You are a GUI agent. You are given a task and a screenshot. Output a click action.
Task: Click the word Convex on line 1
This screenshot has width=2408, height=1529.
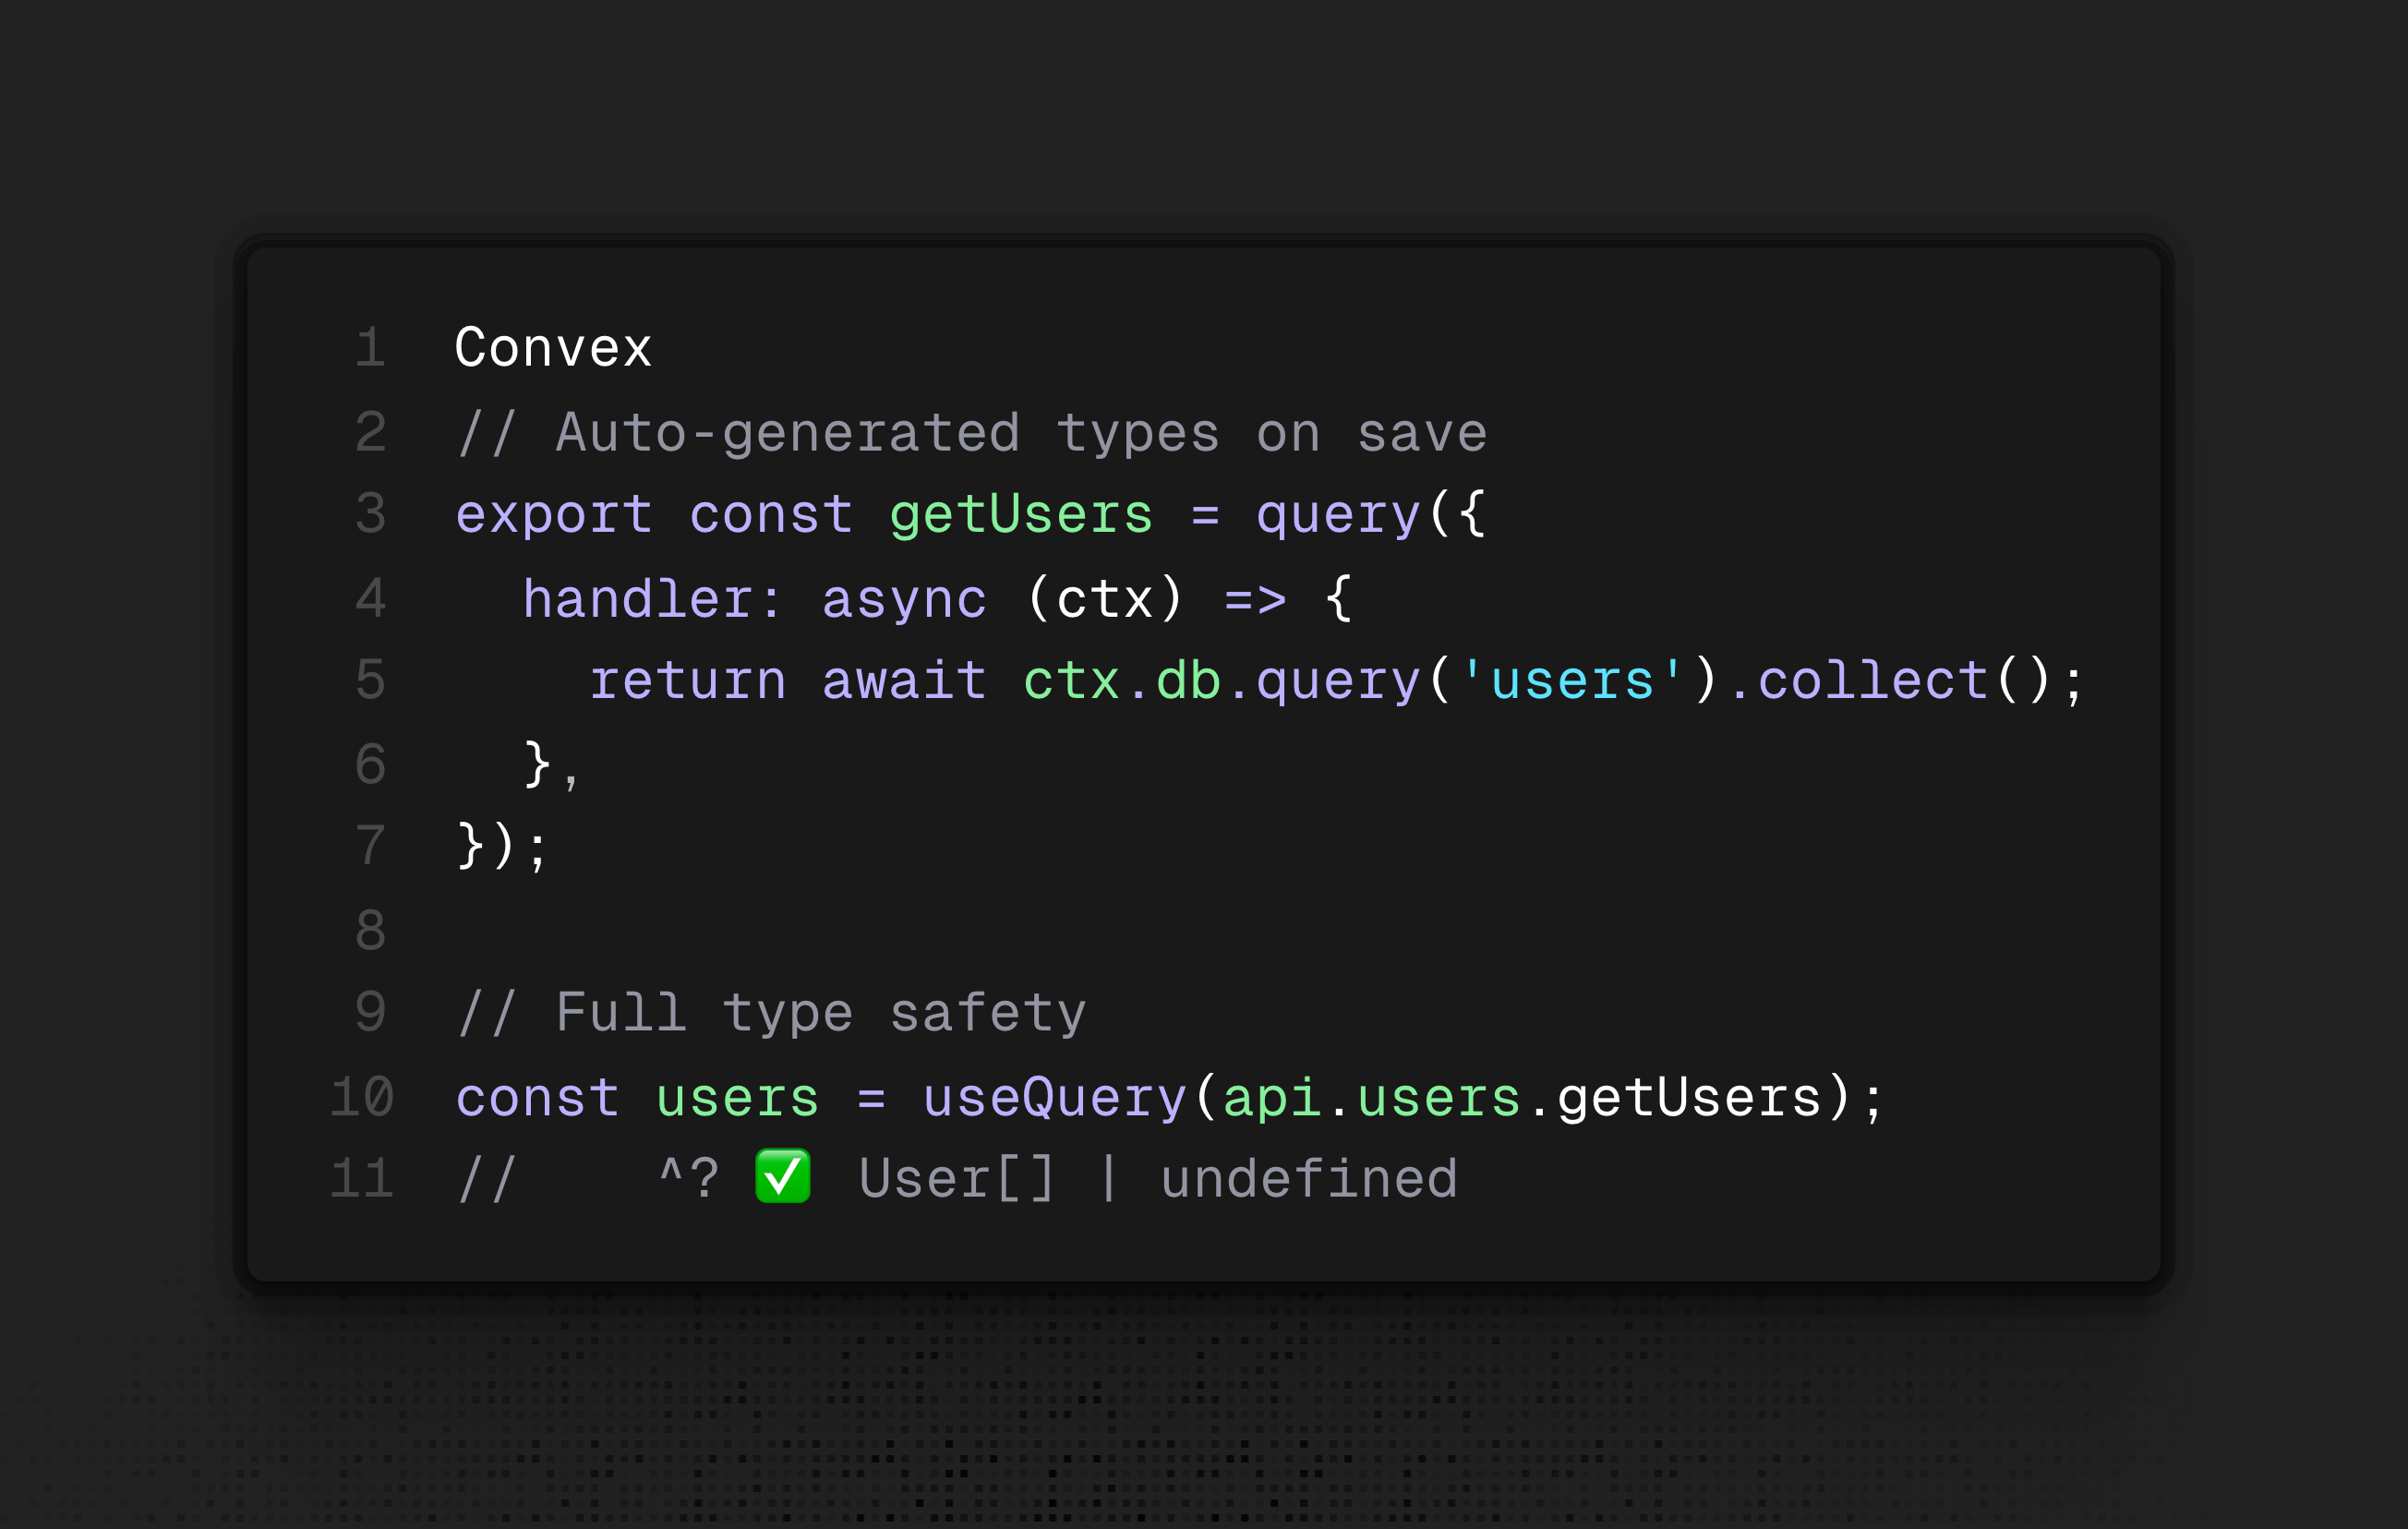[553, 348]
